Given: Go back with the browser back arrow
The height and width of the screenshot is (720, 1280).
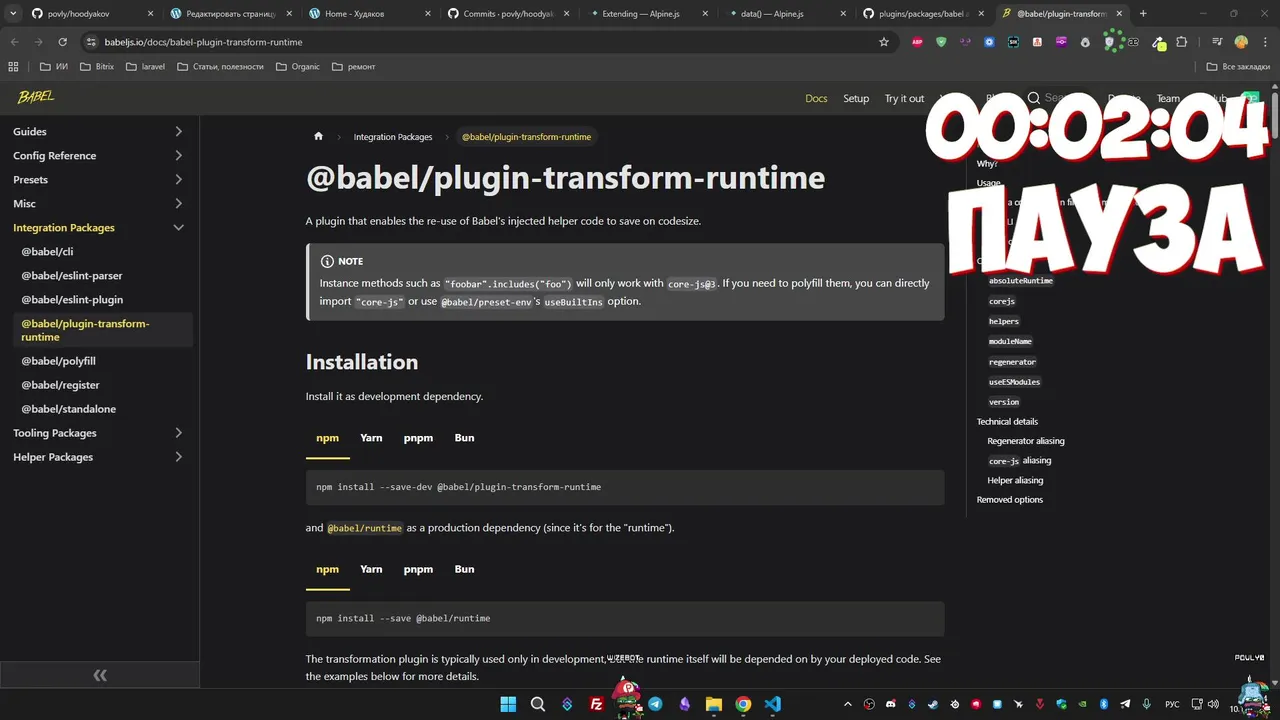Looking at the screenshot, I should coord(14,42).
